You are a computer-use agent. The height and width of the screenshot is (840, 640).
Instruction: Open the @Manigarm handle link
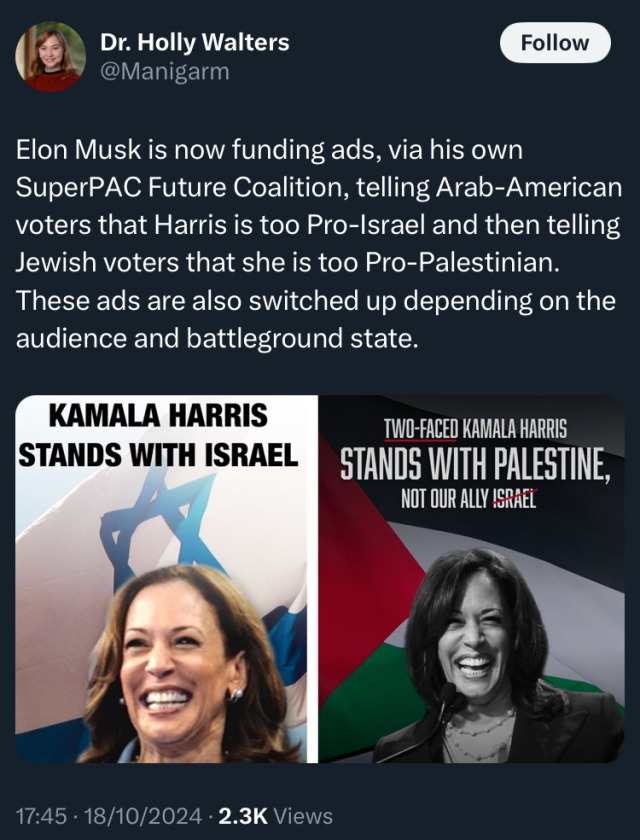pyautogui.click(x=164, y=71)
